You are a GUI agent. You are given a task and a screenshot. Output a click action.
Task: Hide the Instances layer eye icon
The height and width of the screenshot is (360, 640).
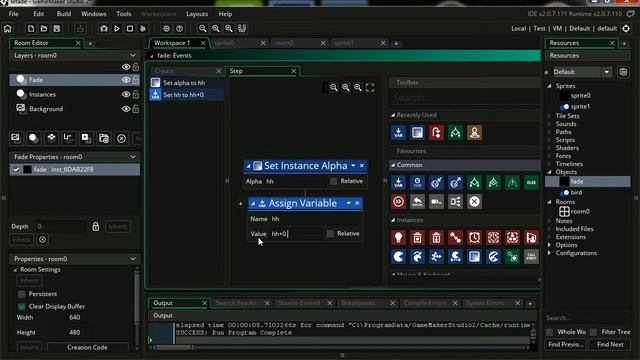tap(126, 95)
